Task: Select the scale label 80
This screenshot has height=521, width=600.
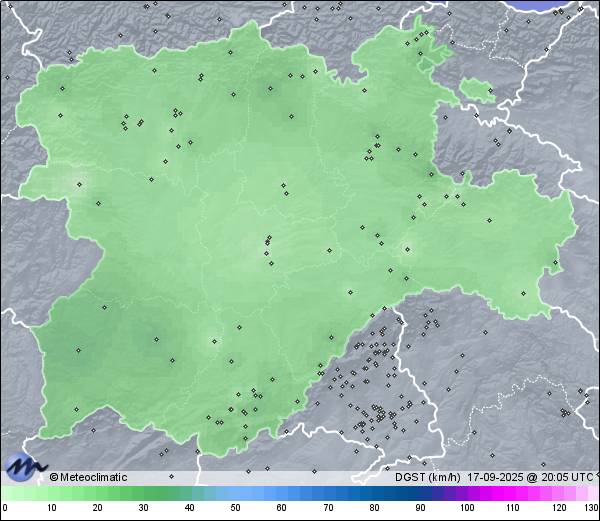Action: (x=375, y=508)
